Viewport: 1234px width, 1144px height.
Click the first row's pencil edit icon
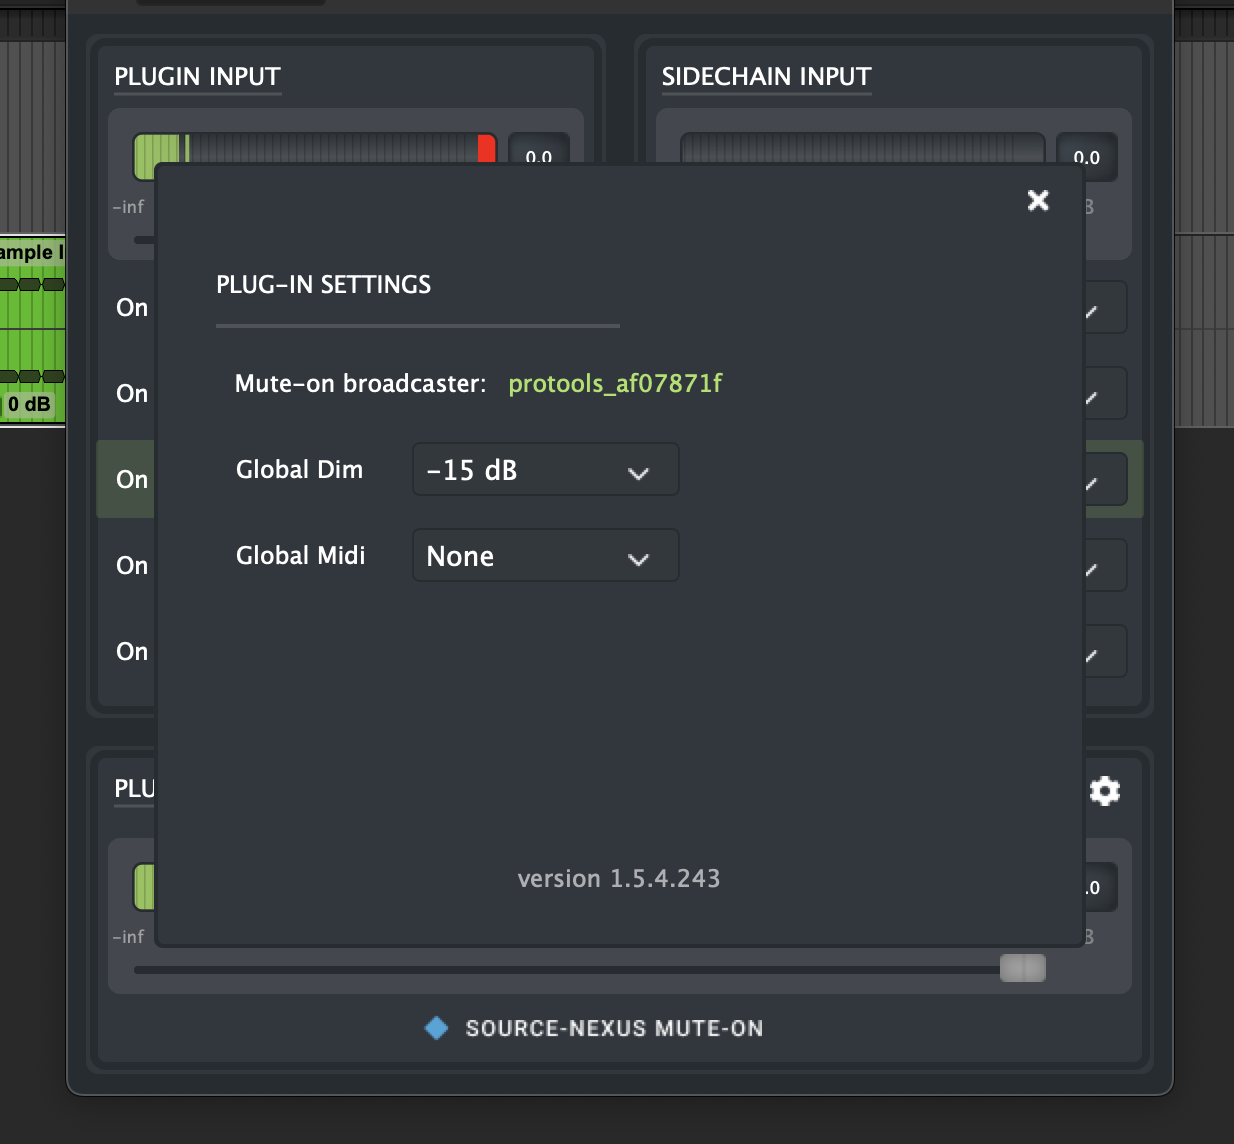(1101, 309)
